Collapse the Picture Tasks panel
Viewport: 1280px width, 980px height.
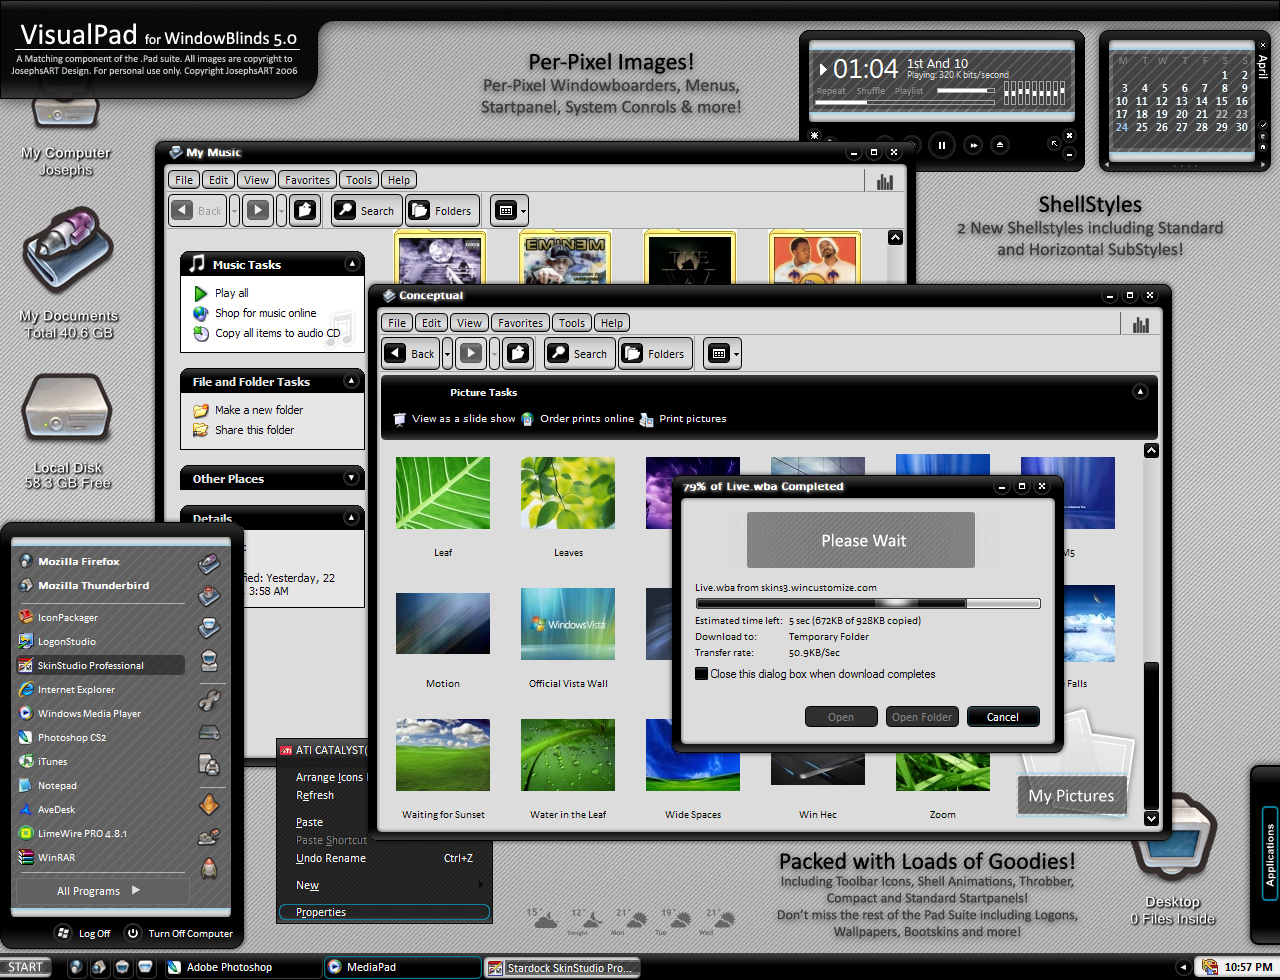[x=1141, y=392]
